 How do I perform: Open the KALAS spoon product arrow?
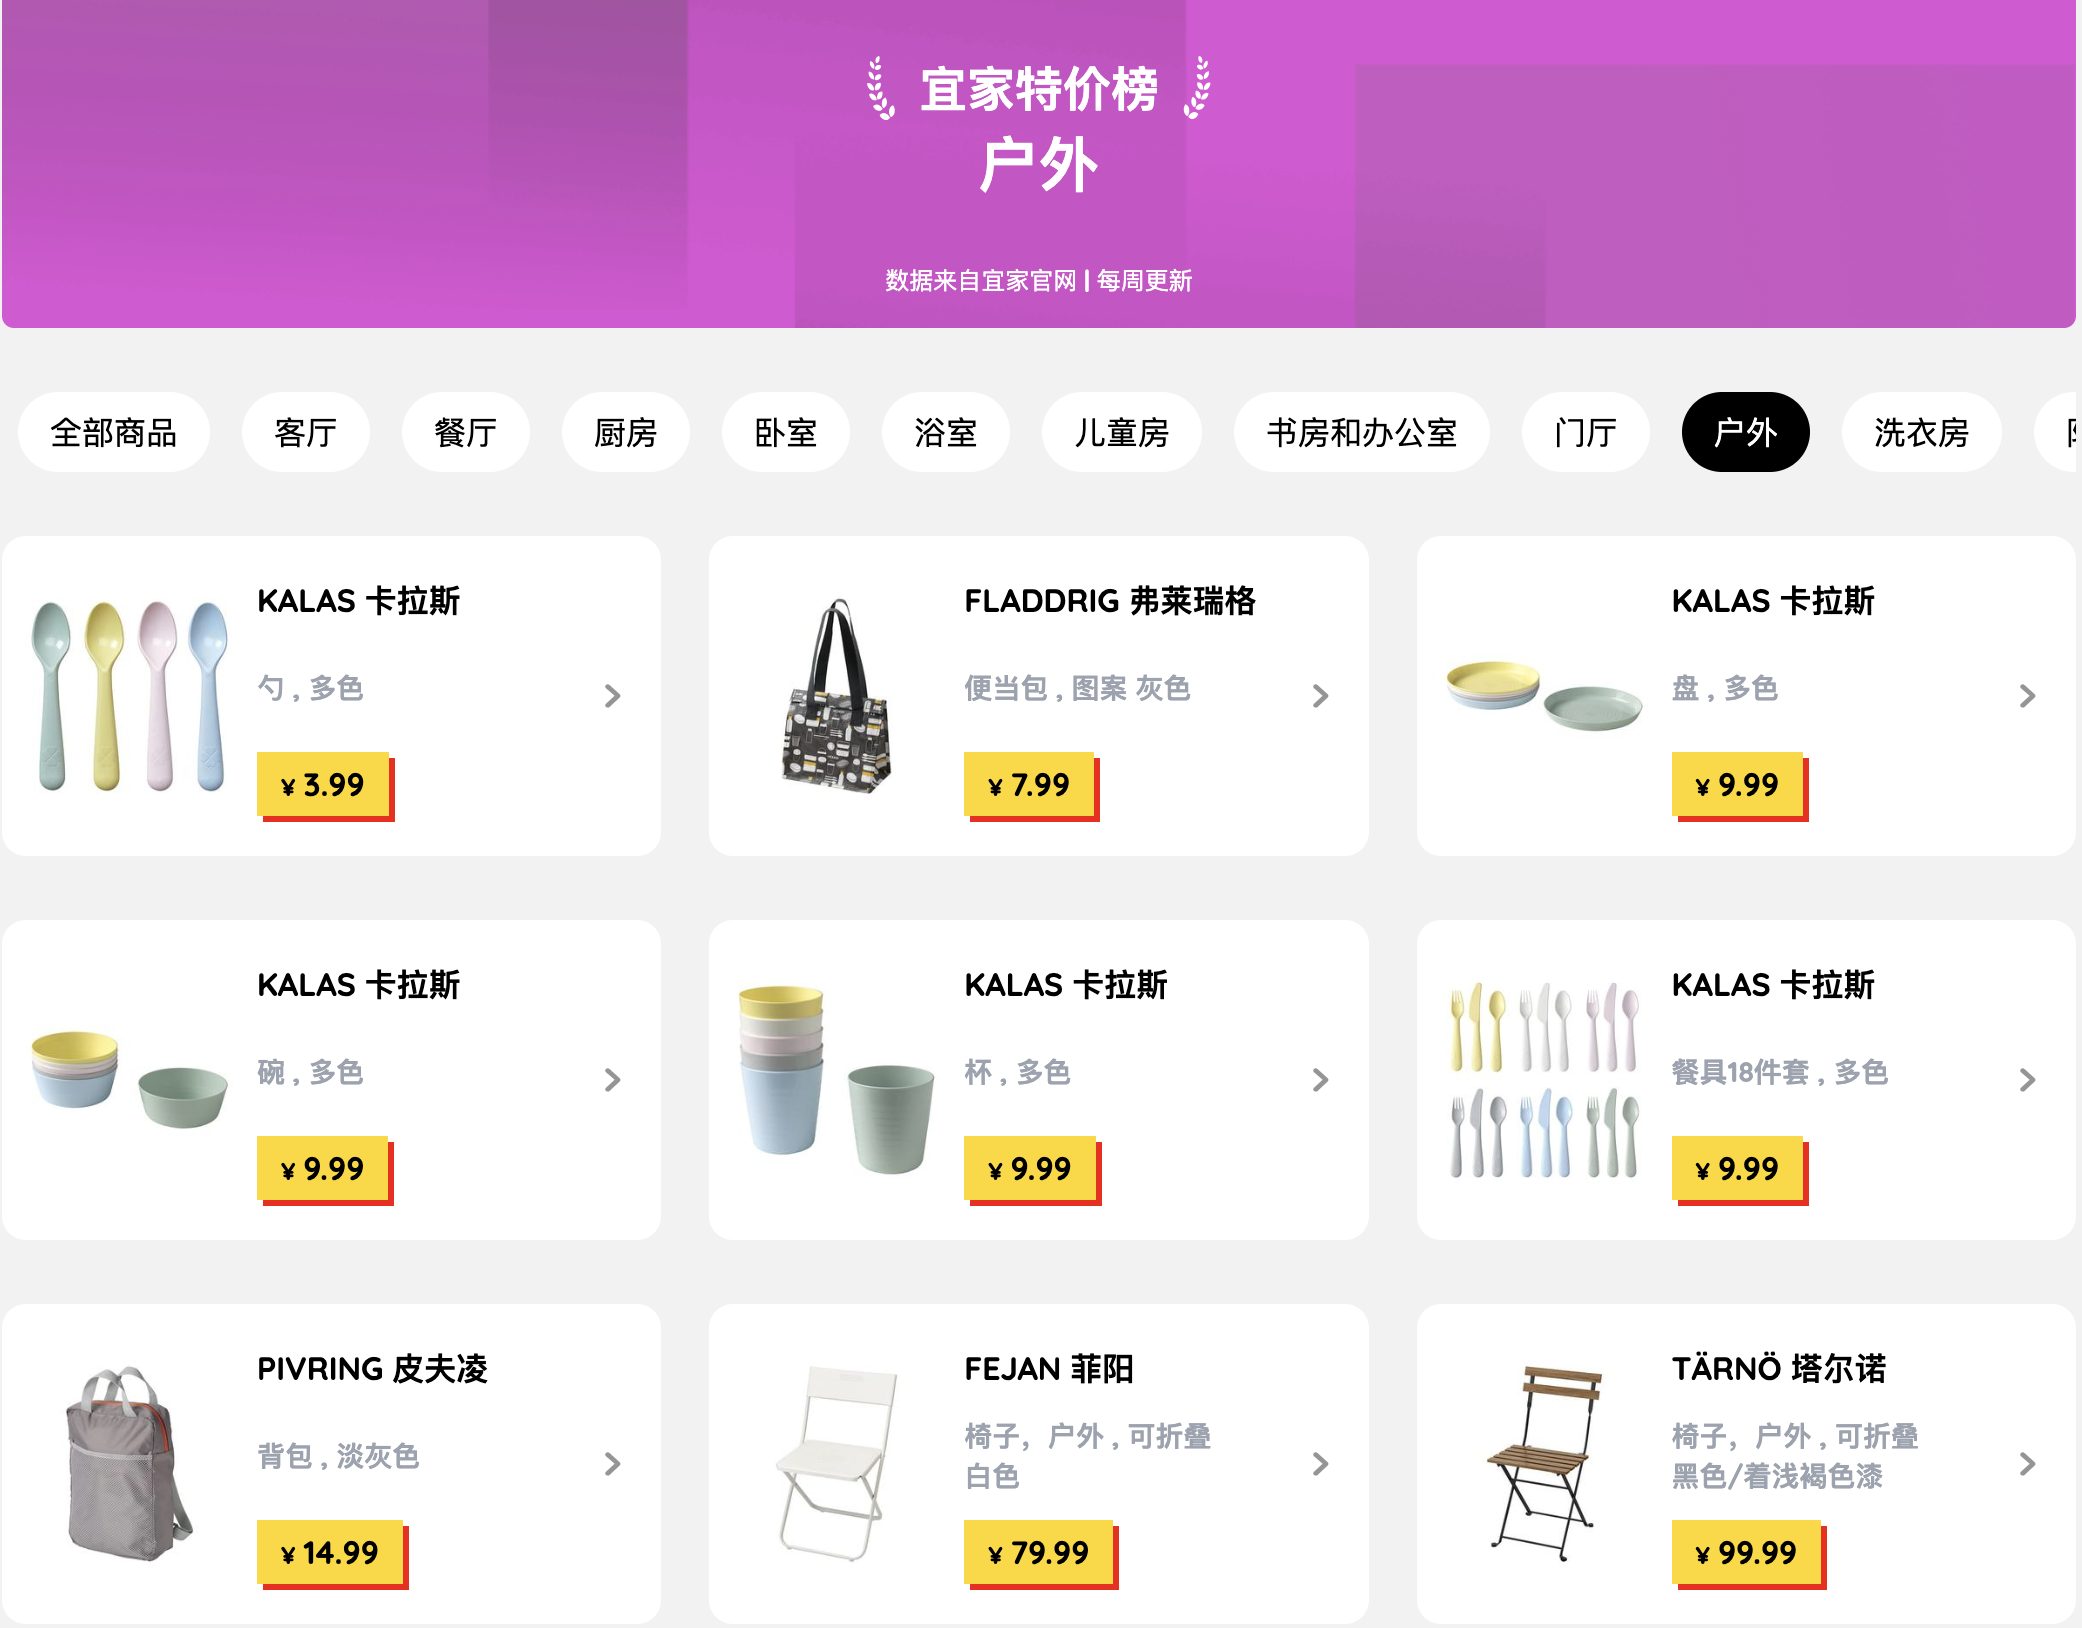click(x=613, y=696)
